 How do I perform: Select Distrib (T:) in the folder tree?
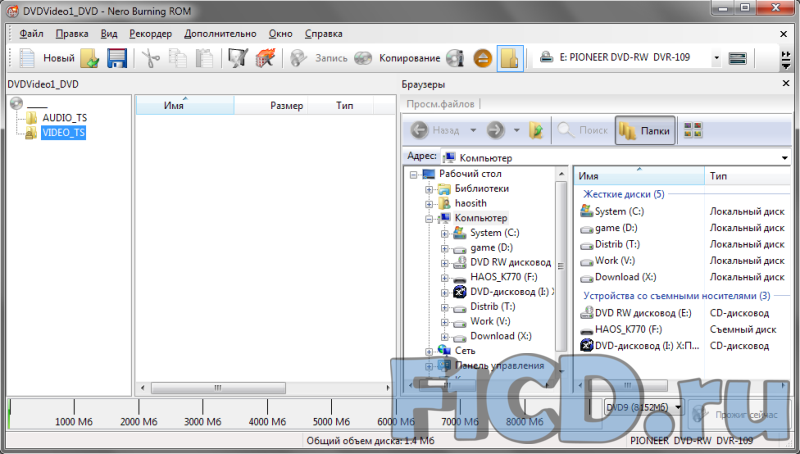point(492,307)
